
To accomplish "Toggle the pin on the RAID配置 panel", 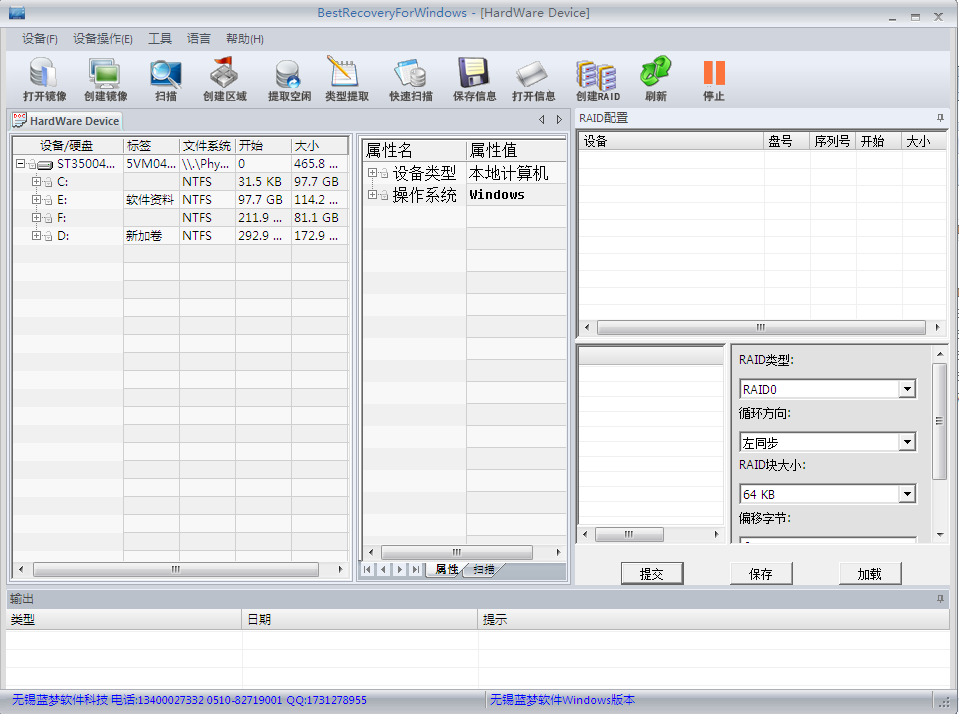I will [939, 118].
